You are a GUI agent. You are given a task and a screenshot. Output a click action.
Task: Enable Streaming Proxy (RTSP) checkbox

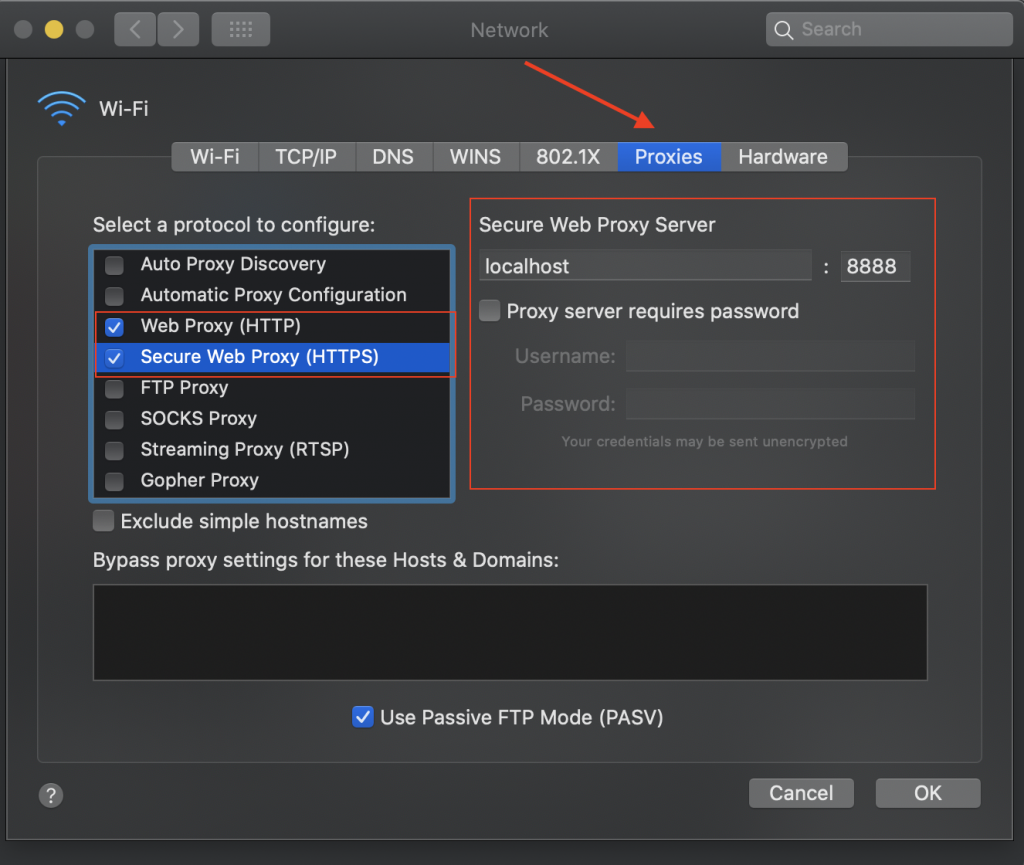tap(114, 450)
